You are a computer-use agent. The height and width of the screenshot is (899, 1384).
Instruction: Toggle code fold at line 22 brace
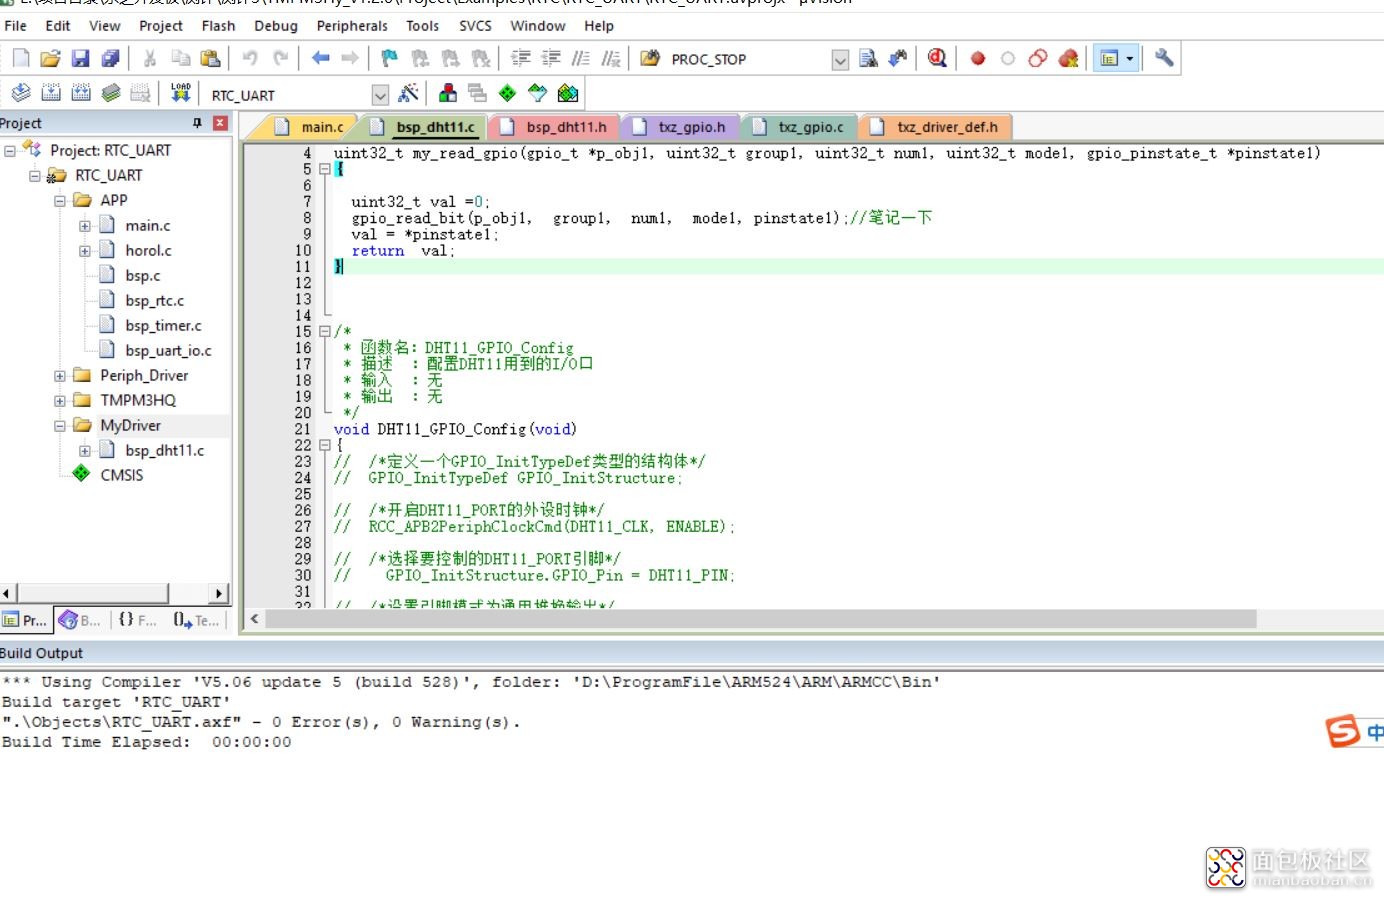pyautogui.click(x=324, y=445)
